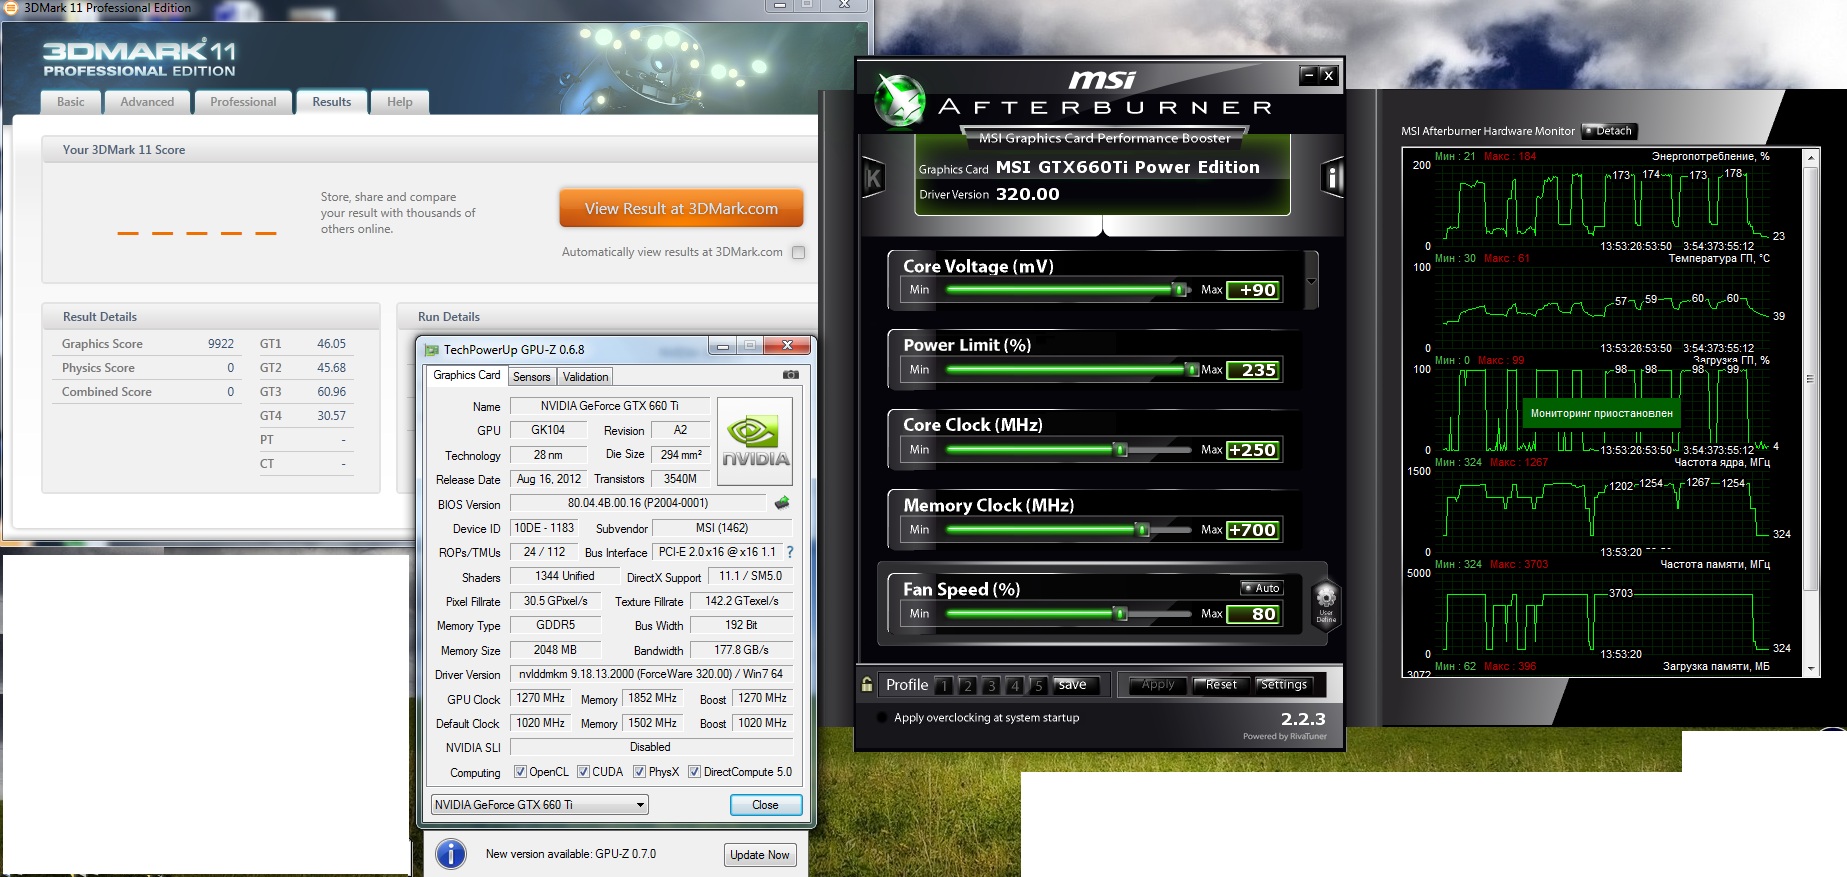Click the BIOS save chip icon
1847x877 pixels.
782,503
